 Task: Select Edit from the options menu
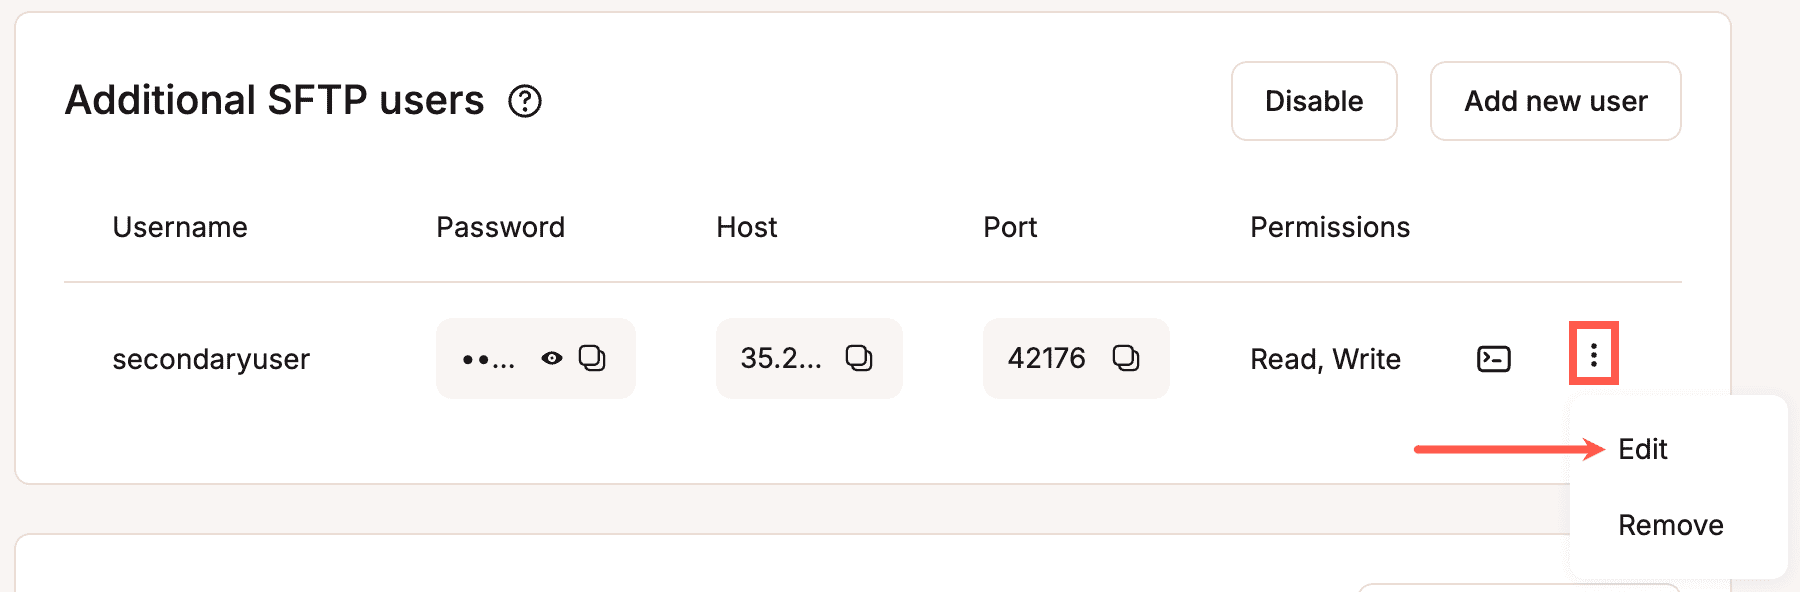1643,449
